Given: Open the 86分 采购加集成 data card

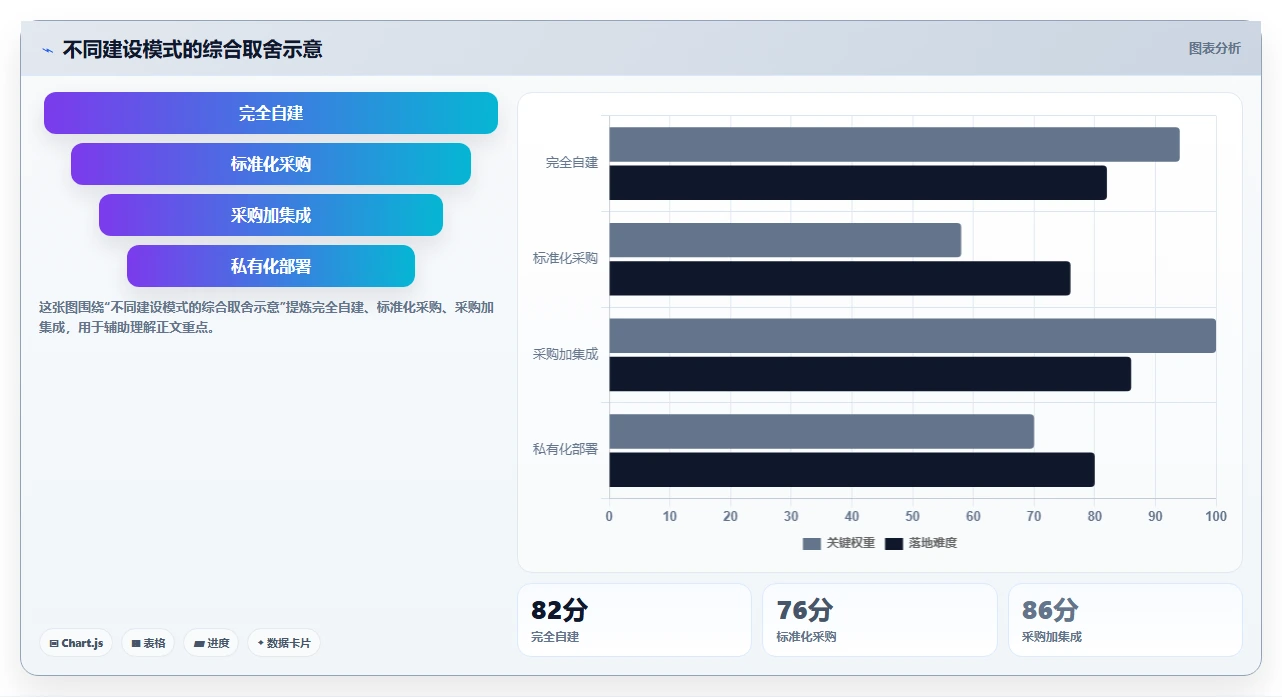Looking at the screenshot, I should click(1125, 620).
